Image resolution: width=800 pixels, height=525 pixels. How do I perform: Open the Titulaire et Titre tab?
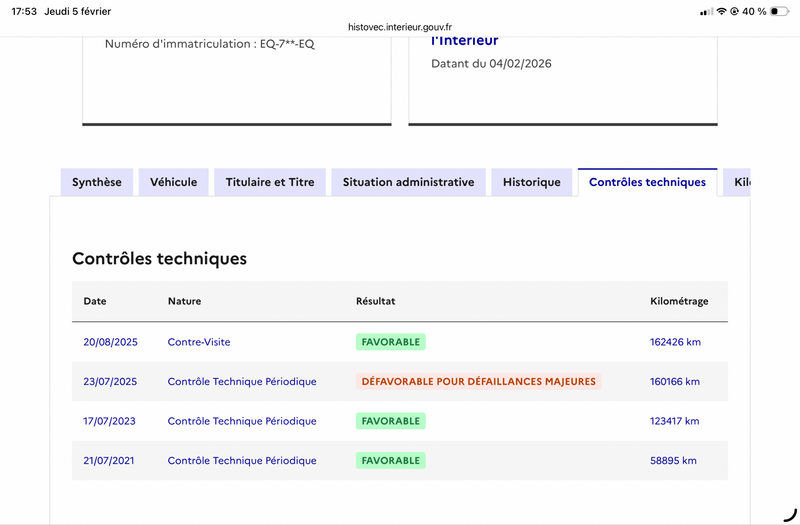(270, 182)
